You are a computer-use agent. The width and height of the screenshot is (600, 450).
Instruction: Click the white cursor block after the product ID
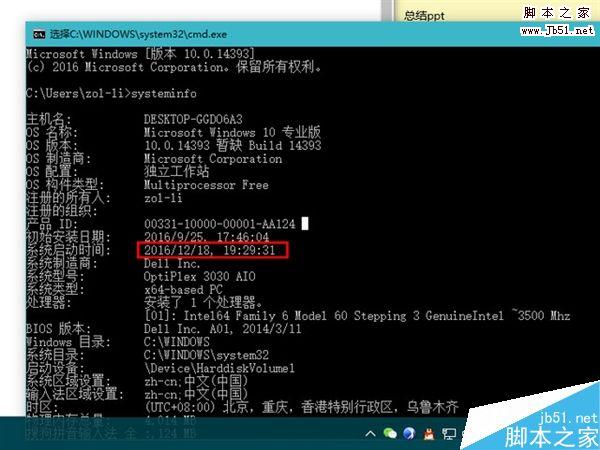306,223
